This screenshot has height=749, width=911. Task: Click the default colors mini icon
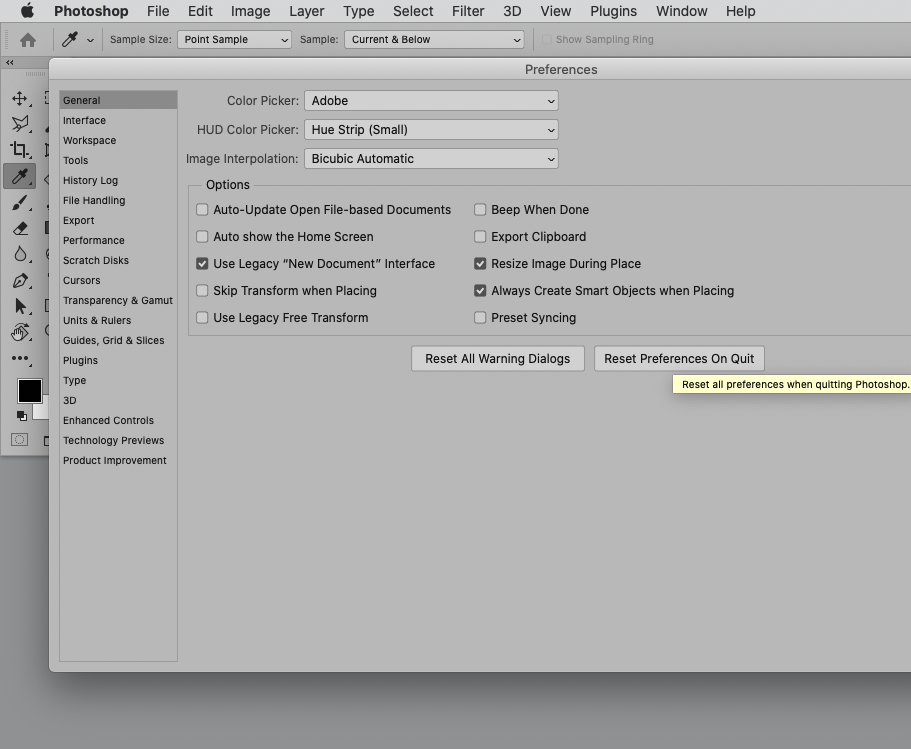pyautogui.click(x=21, y=415)
